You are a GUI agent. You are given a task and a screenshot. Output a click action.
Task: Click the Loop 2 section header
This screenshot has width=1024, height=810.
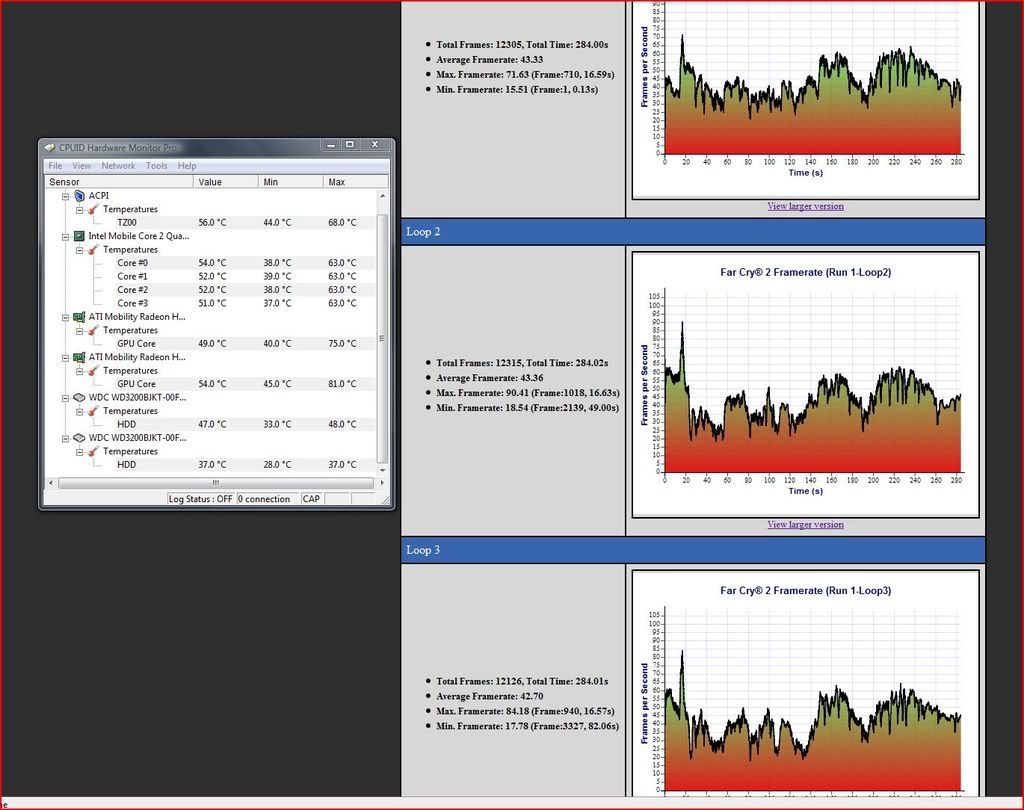point(693,232)
